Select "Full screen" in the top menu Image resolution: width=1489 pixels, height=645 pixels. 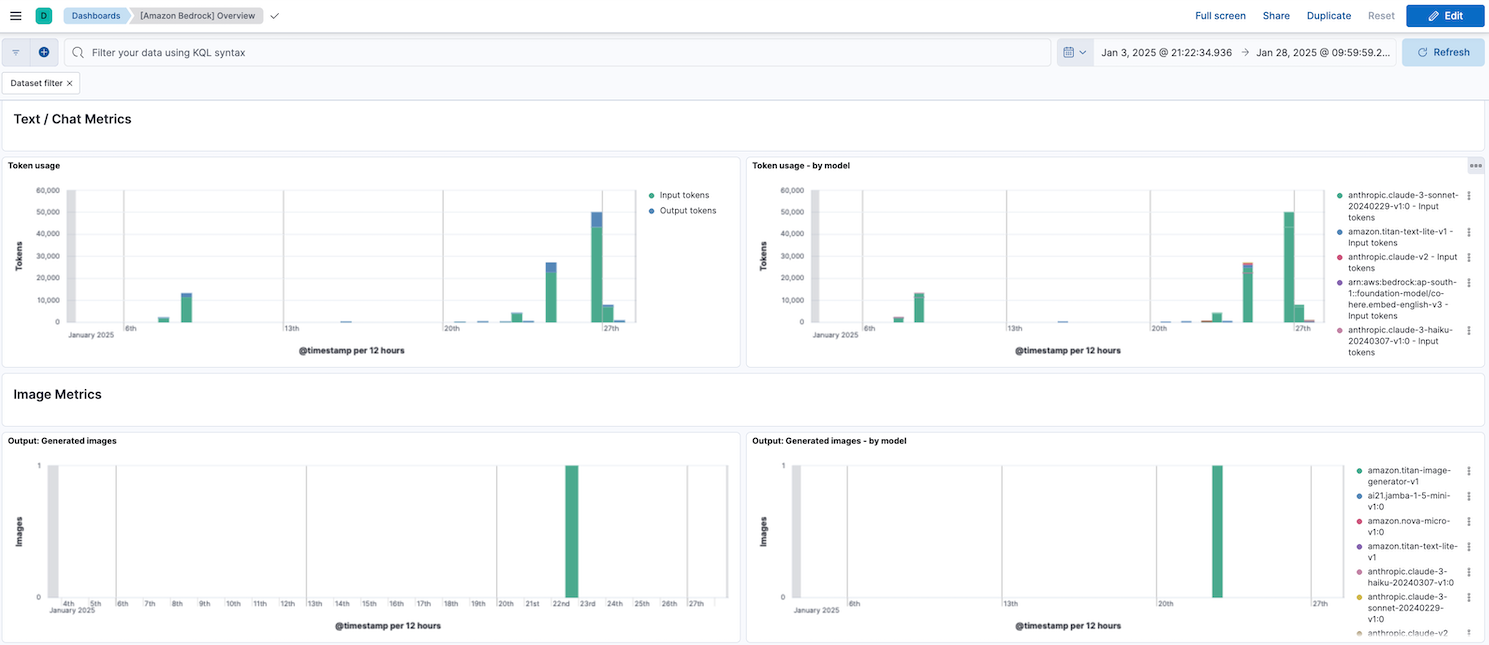1220,15
